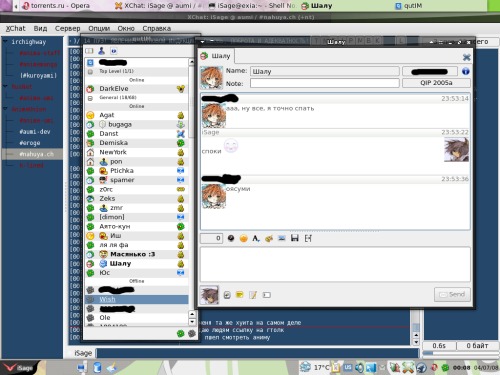Toggle the notepad icon below message input
Viewport: 500px width, 375px height.
[x=253, y=295]
